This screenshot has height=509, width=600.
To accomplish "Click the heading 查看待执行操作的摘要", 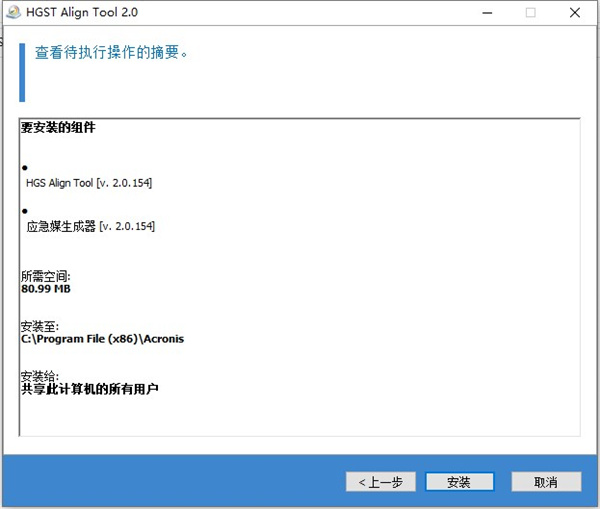I will pos(112,52).
